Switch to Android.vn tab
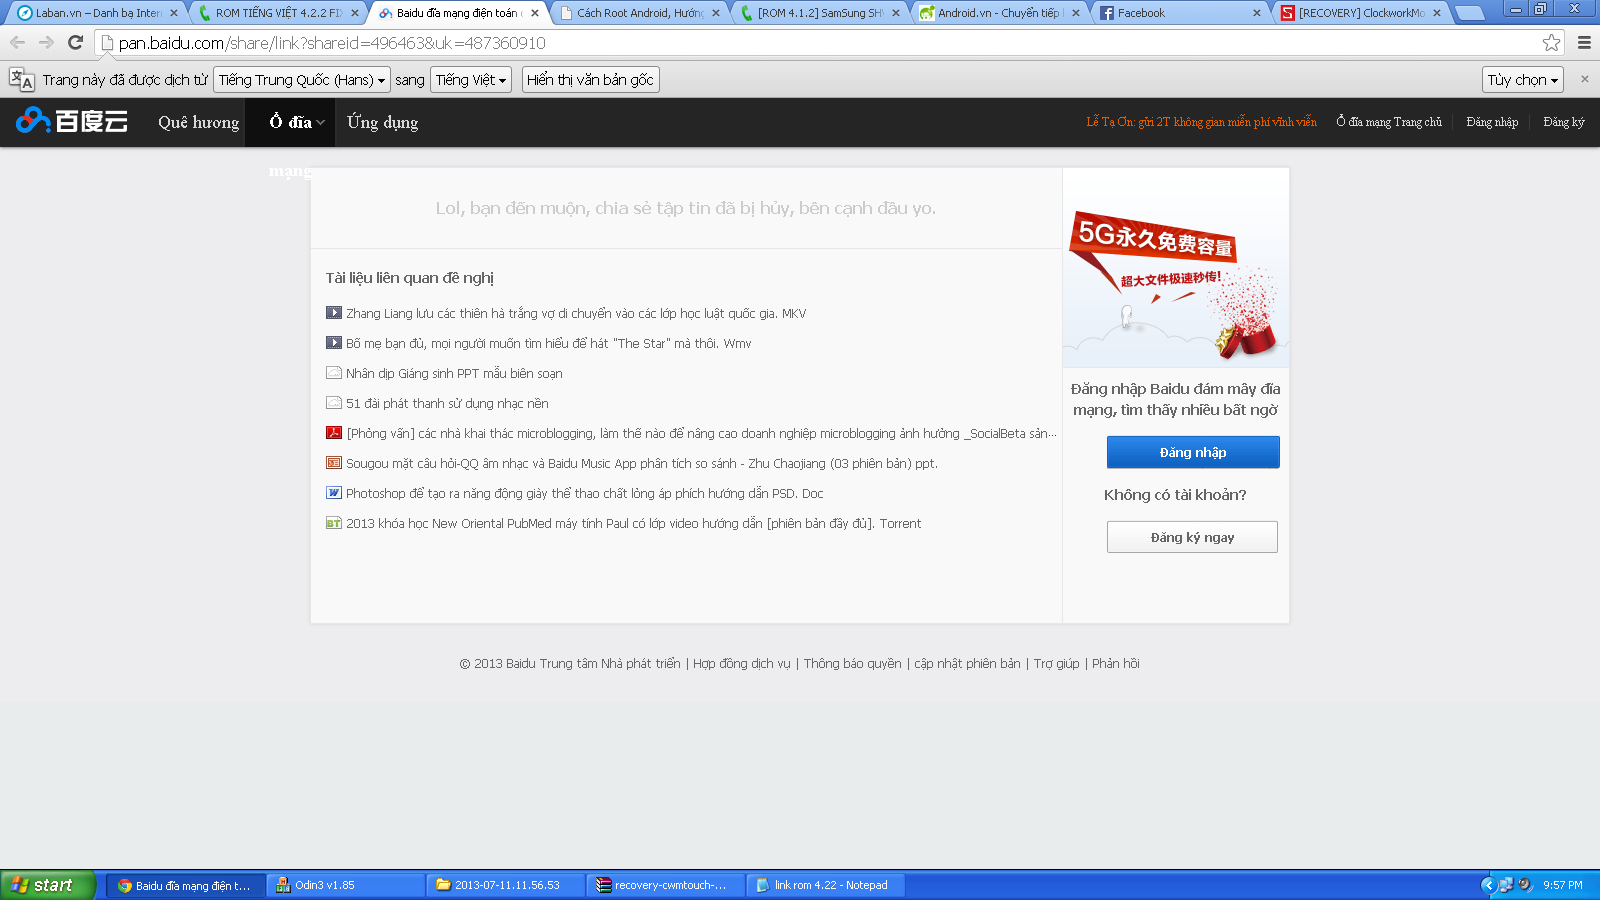Image resolution: width=1600 pixels, height=900 pixels. point(998,13)
